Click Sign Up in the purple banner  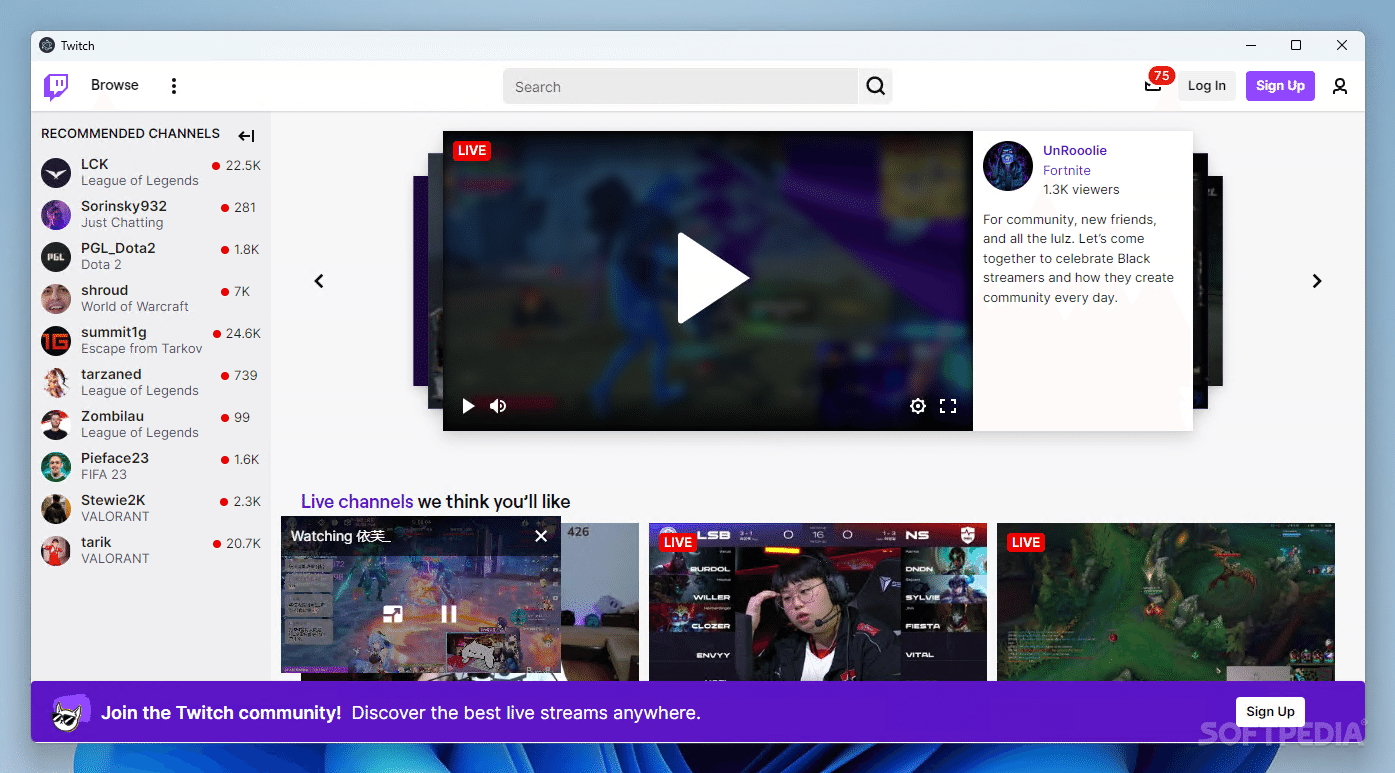pos(1270,711)
